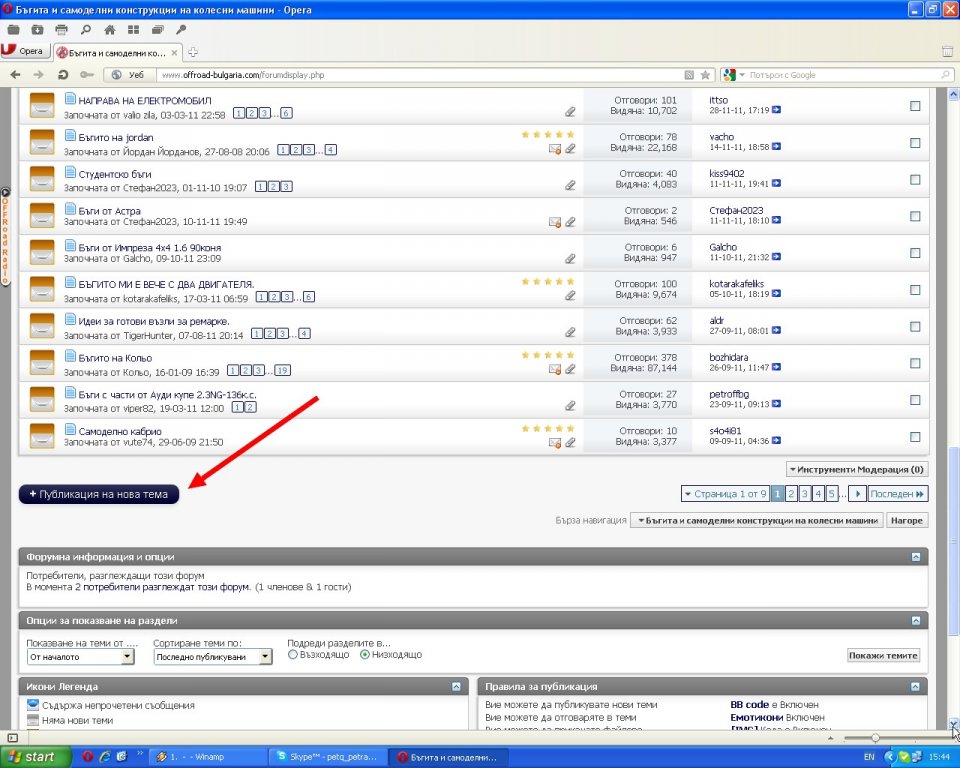Open the Страница 1 от 9 dropdown
This screenshot has height=768, width=960.
[x=725, y=494]
